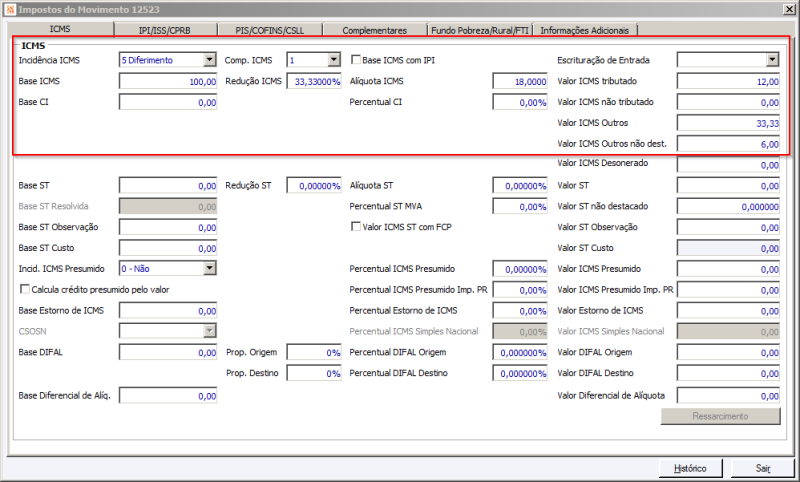Screen dimensions: 800x482
Task: Click the Valor ST Observação field
Action: pos(728,227)
